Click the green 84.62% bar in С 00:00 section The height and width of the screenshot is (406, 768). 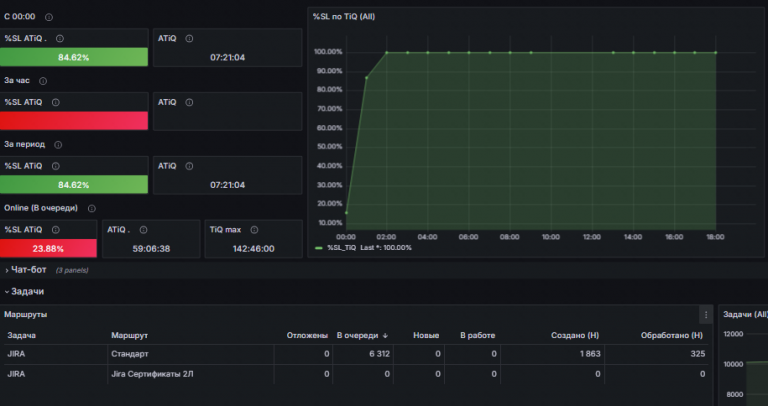click(74, 57)
